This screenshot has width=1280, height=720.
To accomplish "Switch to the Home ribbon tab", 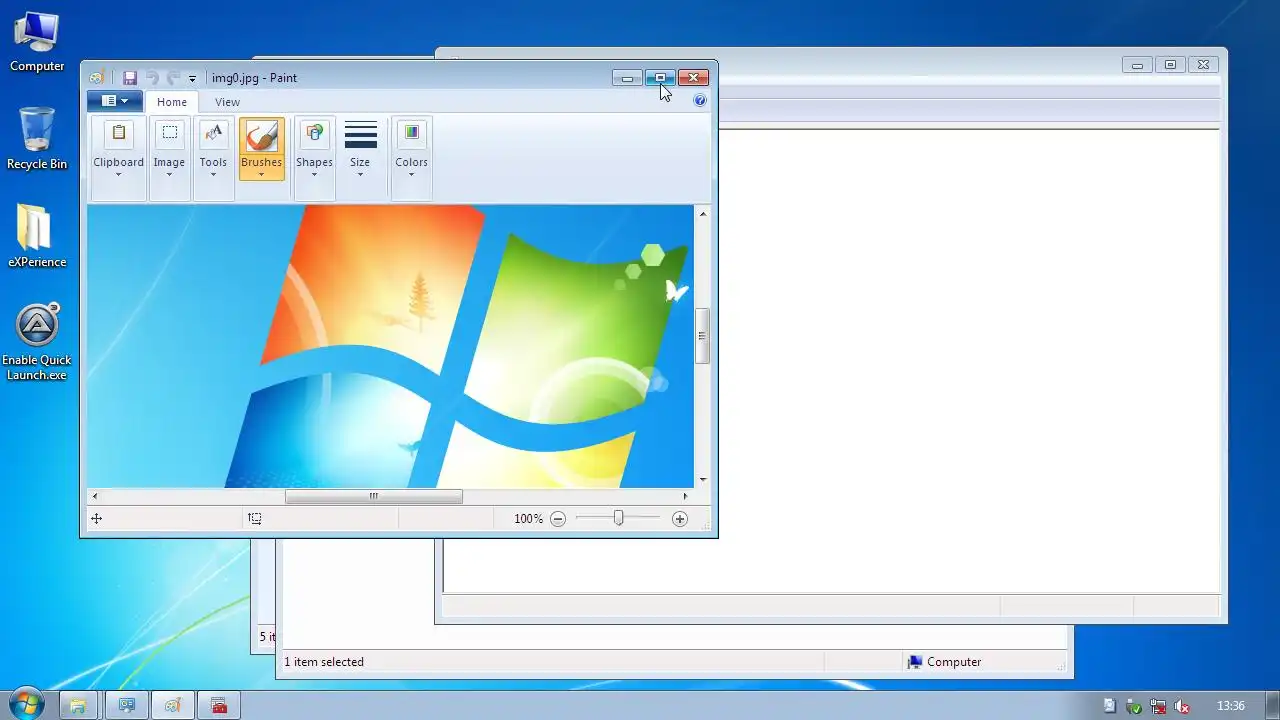I will coord(172,102).
